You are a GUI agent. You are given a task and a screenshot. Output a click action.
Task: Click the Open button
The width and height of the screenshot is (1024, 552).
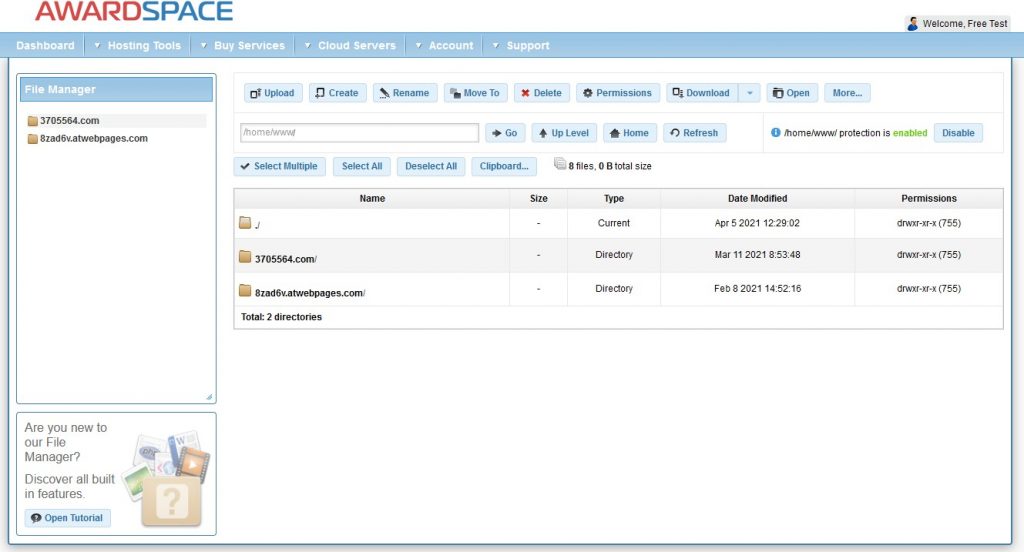[x=792, y=93]
